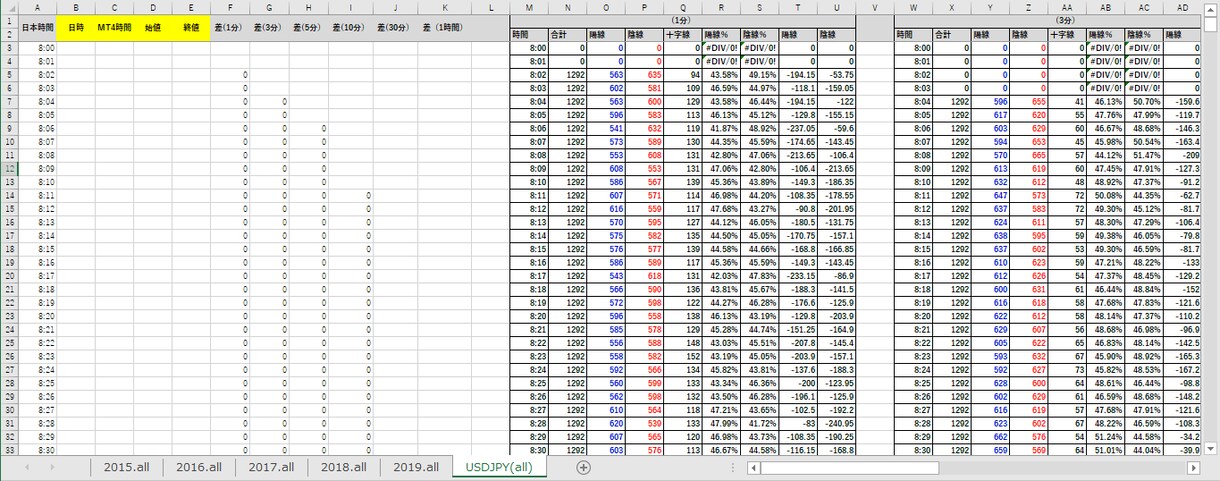
Task: Click vertical scrollbar down arrow
Action: point(1212,448)
